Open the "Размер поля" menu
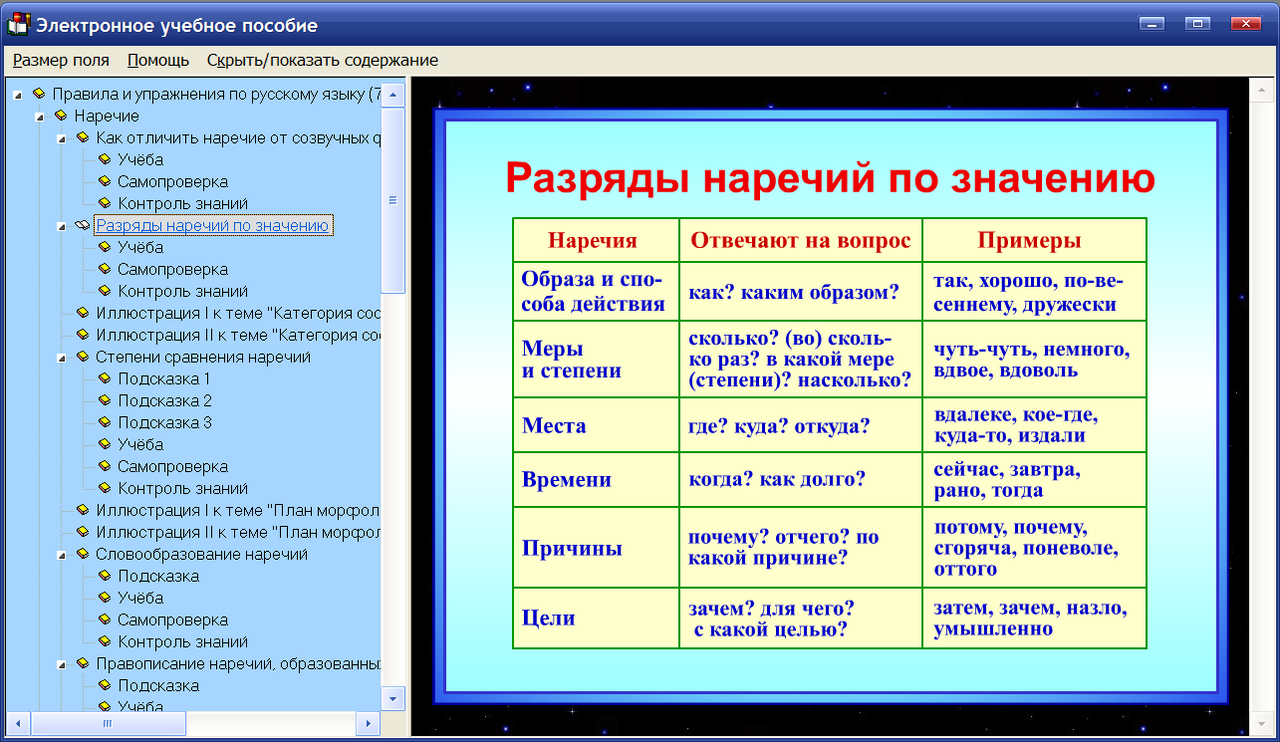The height and width of the screenshot is (742, 1280). click(61, 60)
